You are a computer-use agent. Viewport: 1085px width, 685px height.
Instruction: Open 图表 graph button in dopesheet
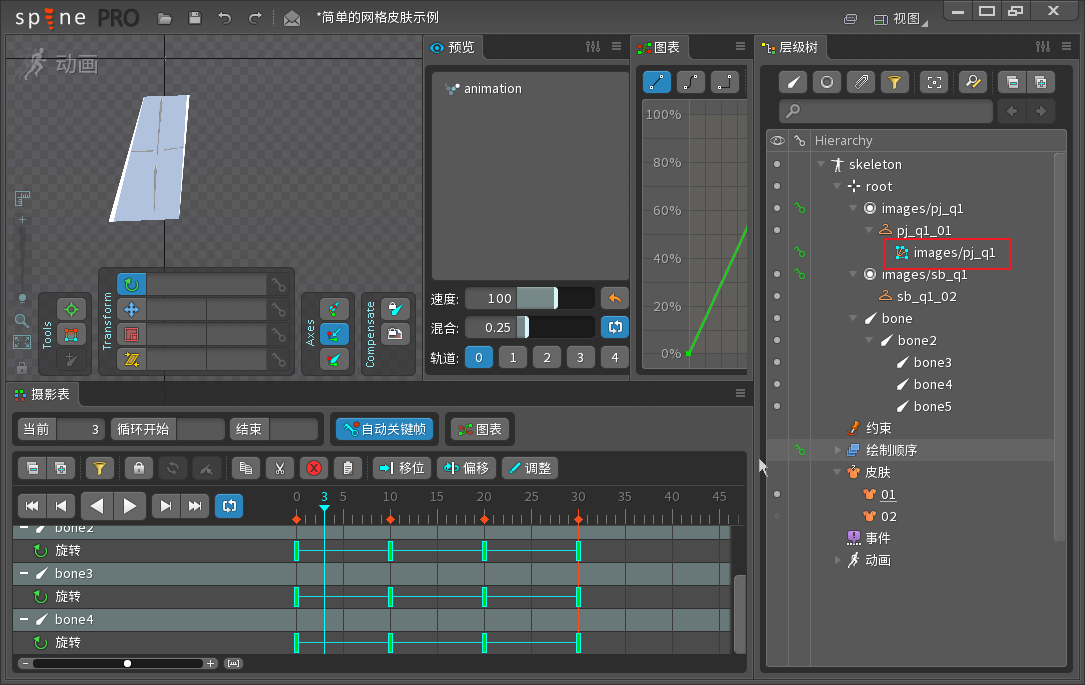(x=480, y=430)
